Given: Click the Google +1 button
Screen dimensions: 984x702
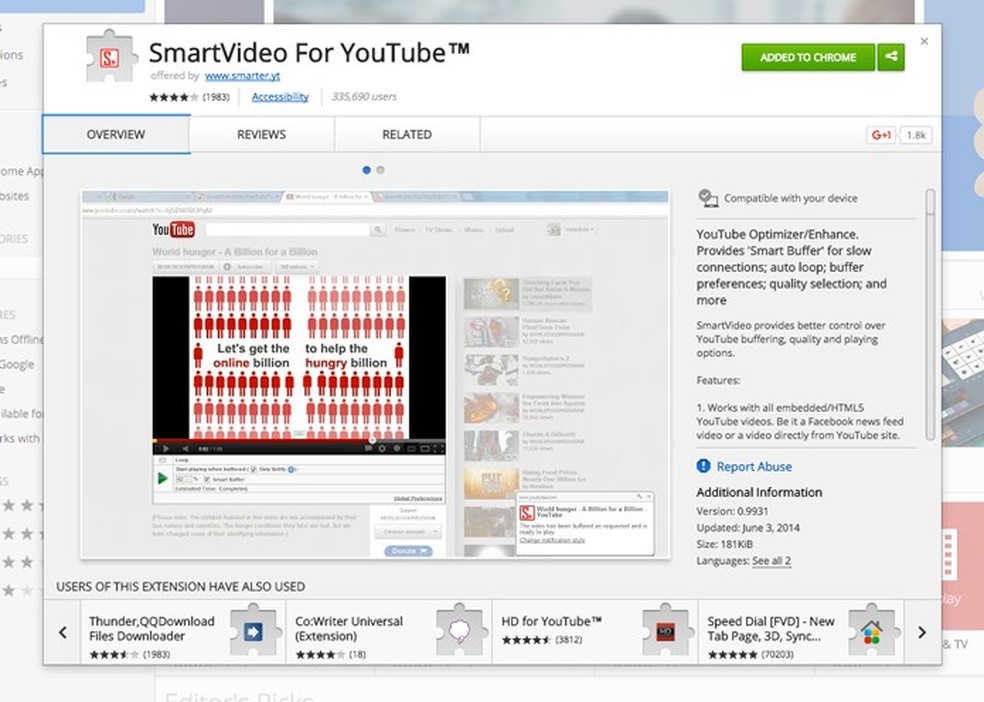Looking at the screenshot, I should click(881, 135).
